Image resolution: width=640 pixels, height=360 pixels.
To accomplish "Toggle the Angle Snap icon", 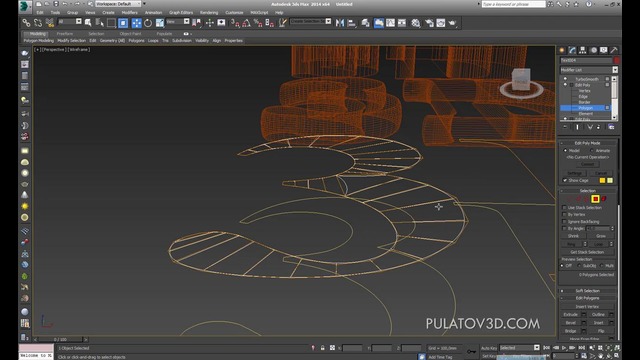I will pos(247,23).
